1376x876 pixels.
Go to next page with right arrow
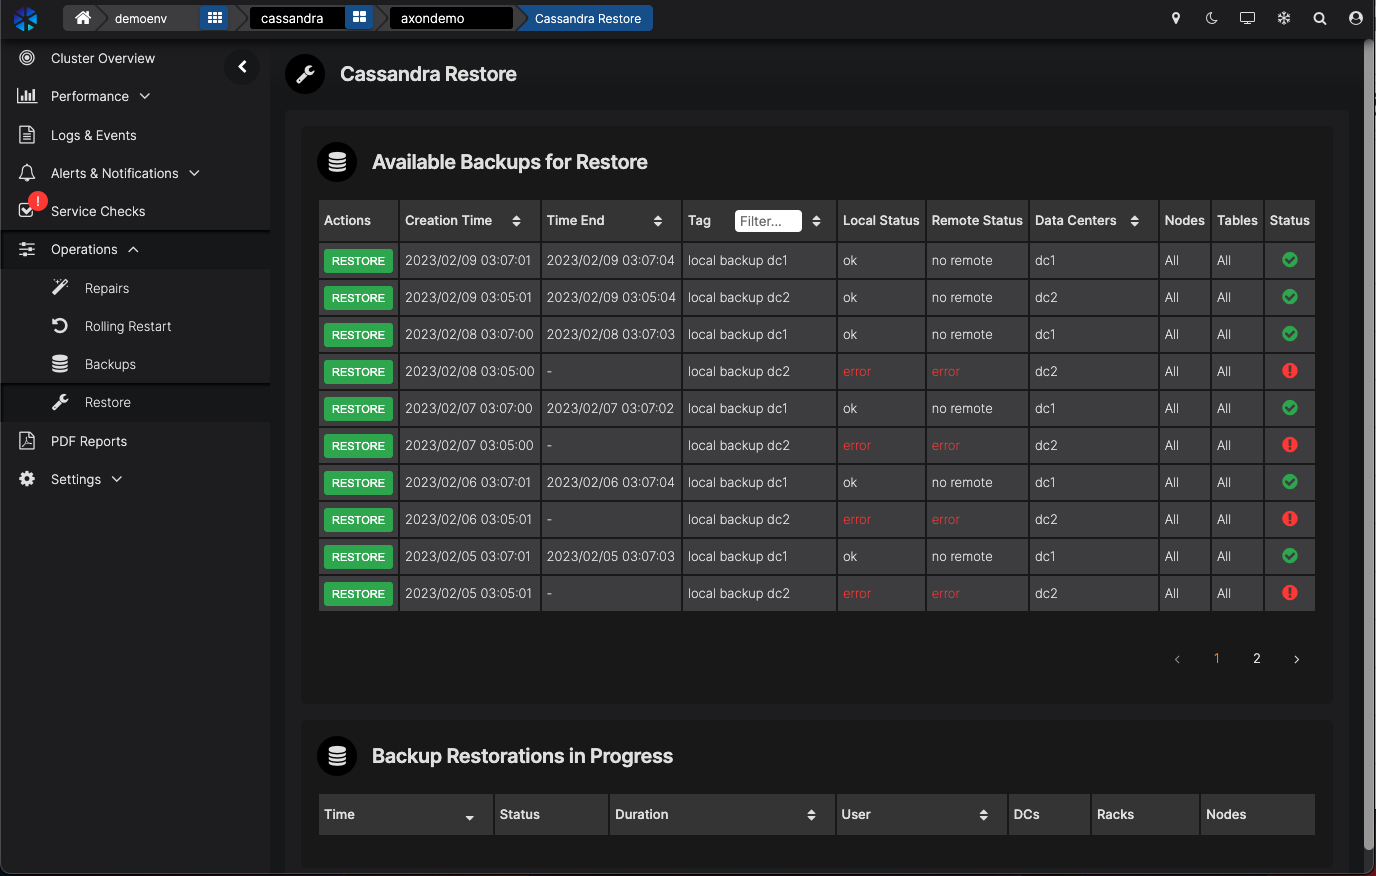pyautogui.click(x=1297, y=659)
